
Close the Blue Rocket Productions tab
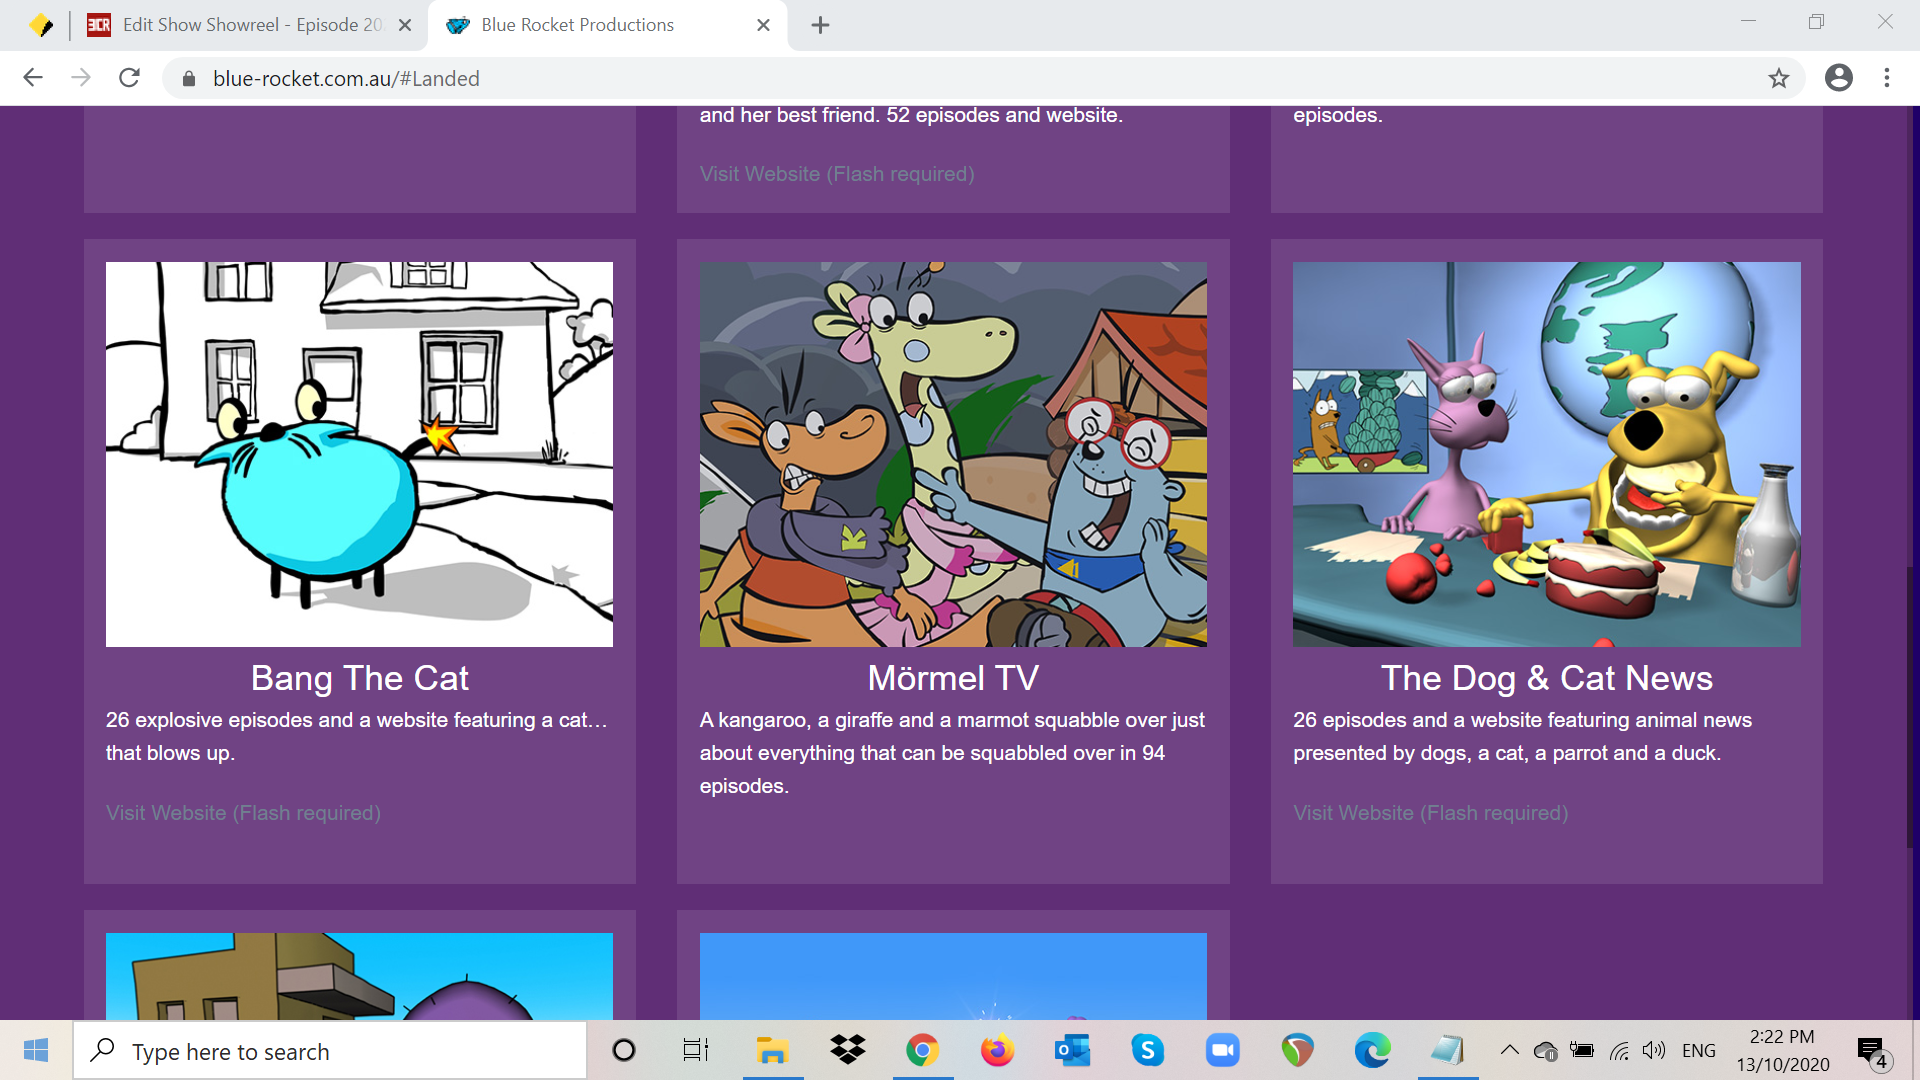point(763,25)
